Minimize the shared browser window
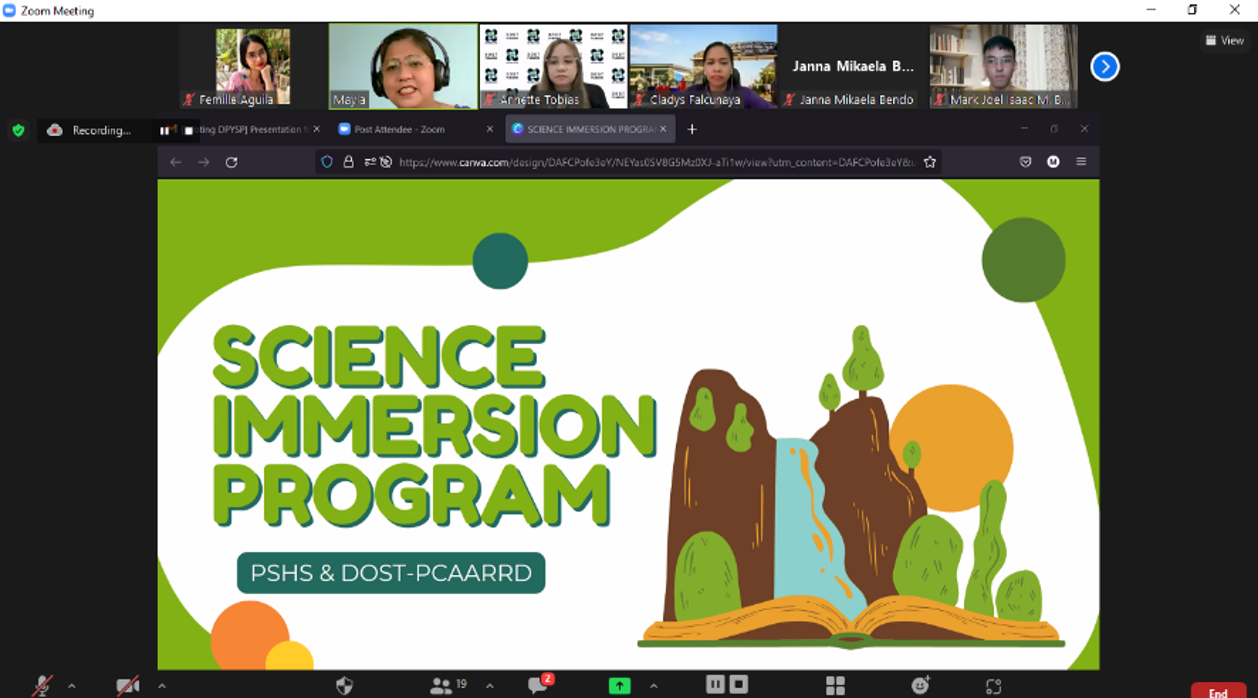 pos(1025,129)
